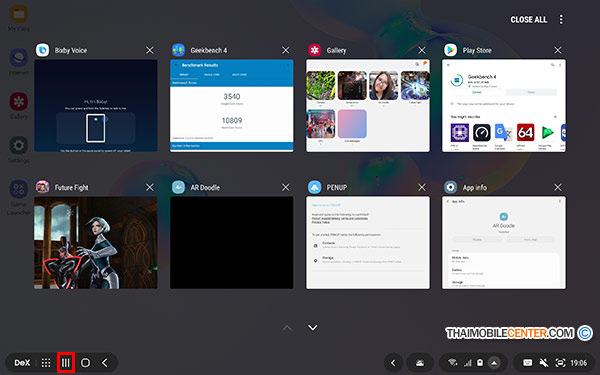Click the App info gear icon
Screen dimensions: 600x375
450,187
